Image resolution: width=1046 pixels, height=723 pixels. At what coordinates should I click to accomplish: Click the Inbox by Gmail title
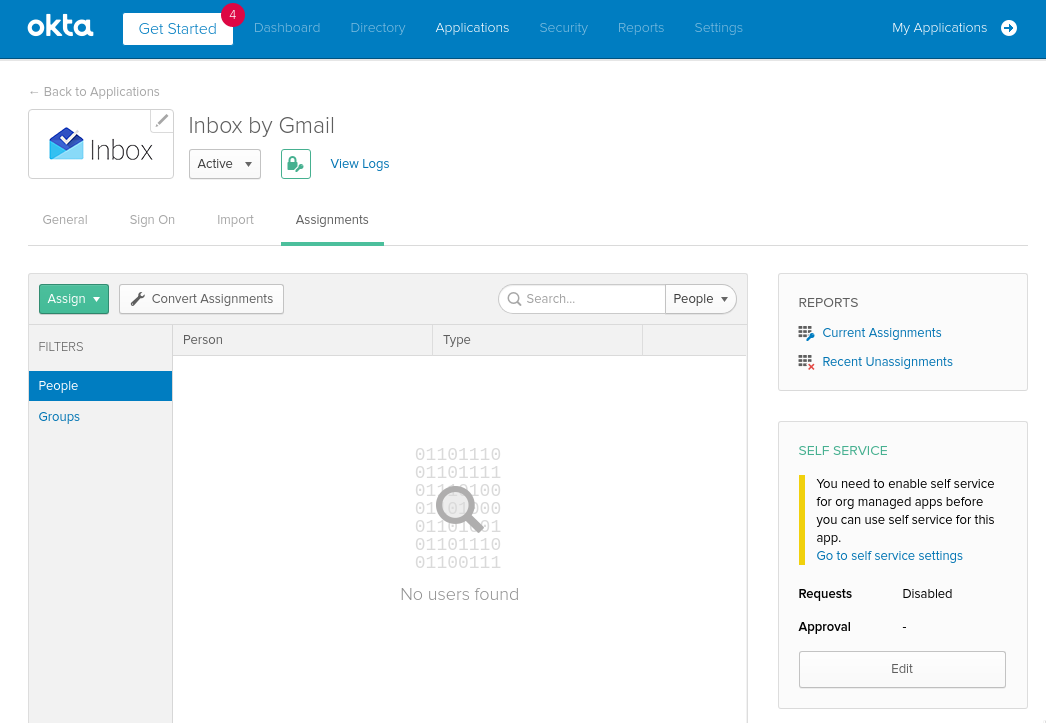click(262, 125)
